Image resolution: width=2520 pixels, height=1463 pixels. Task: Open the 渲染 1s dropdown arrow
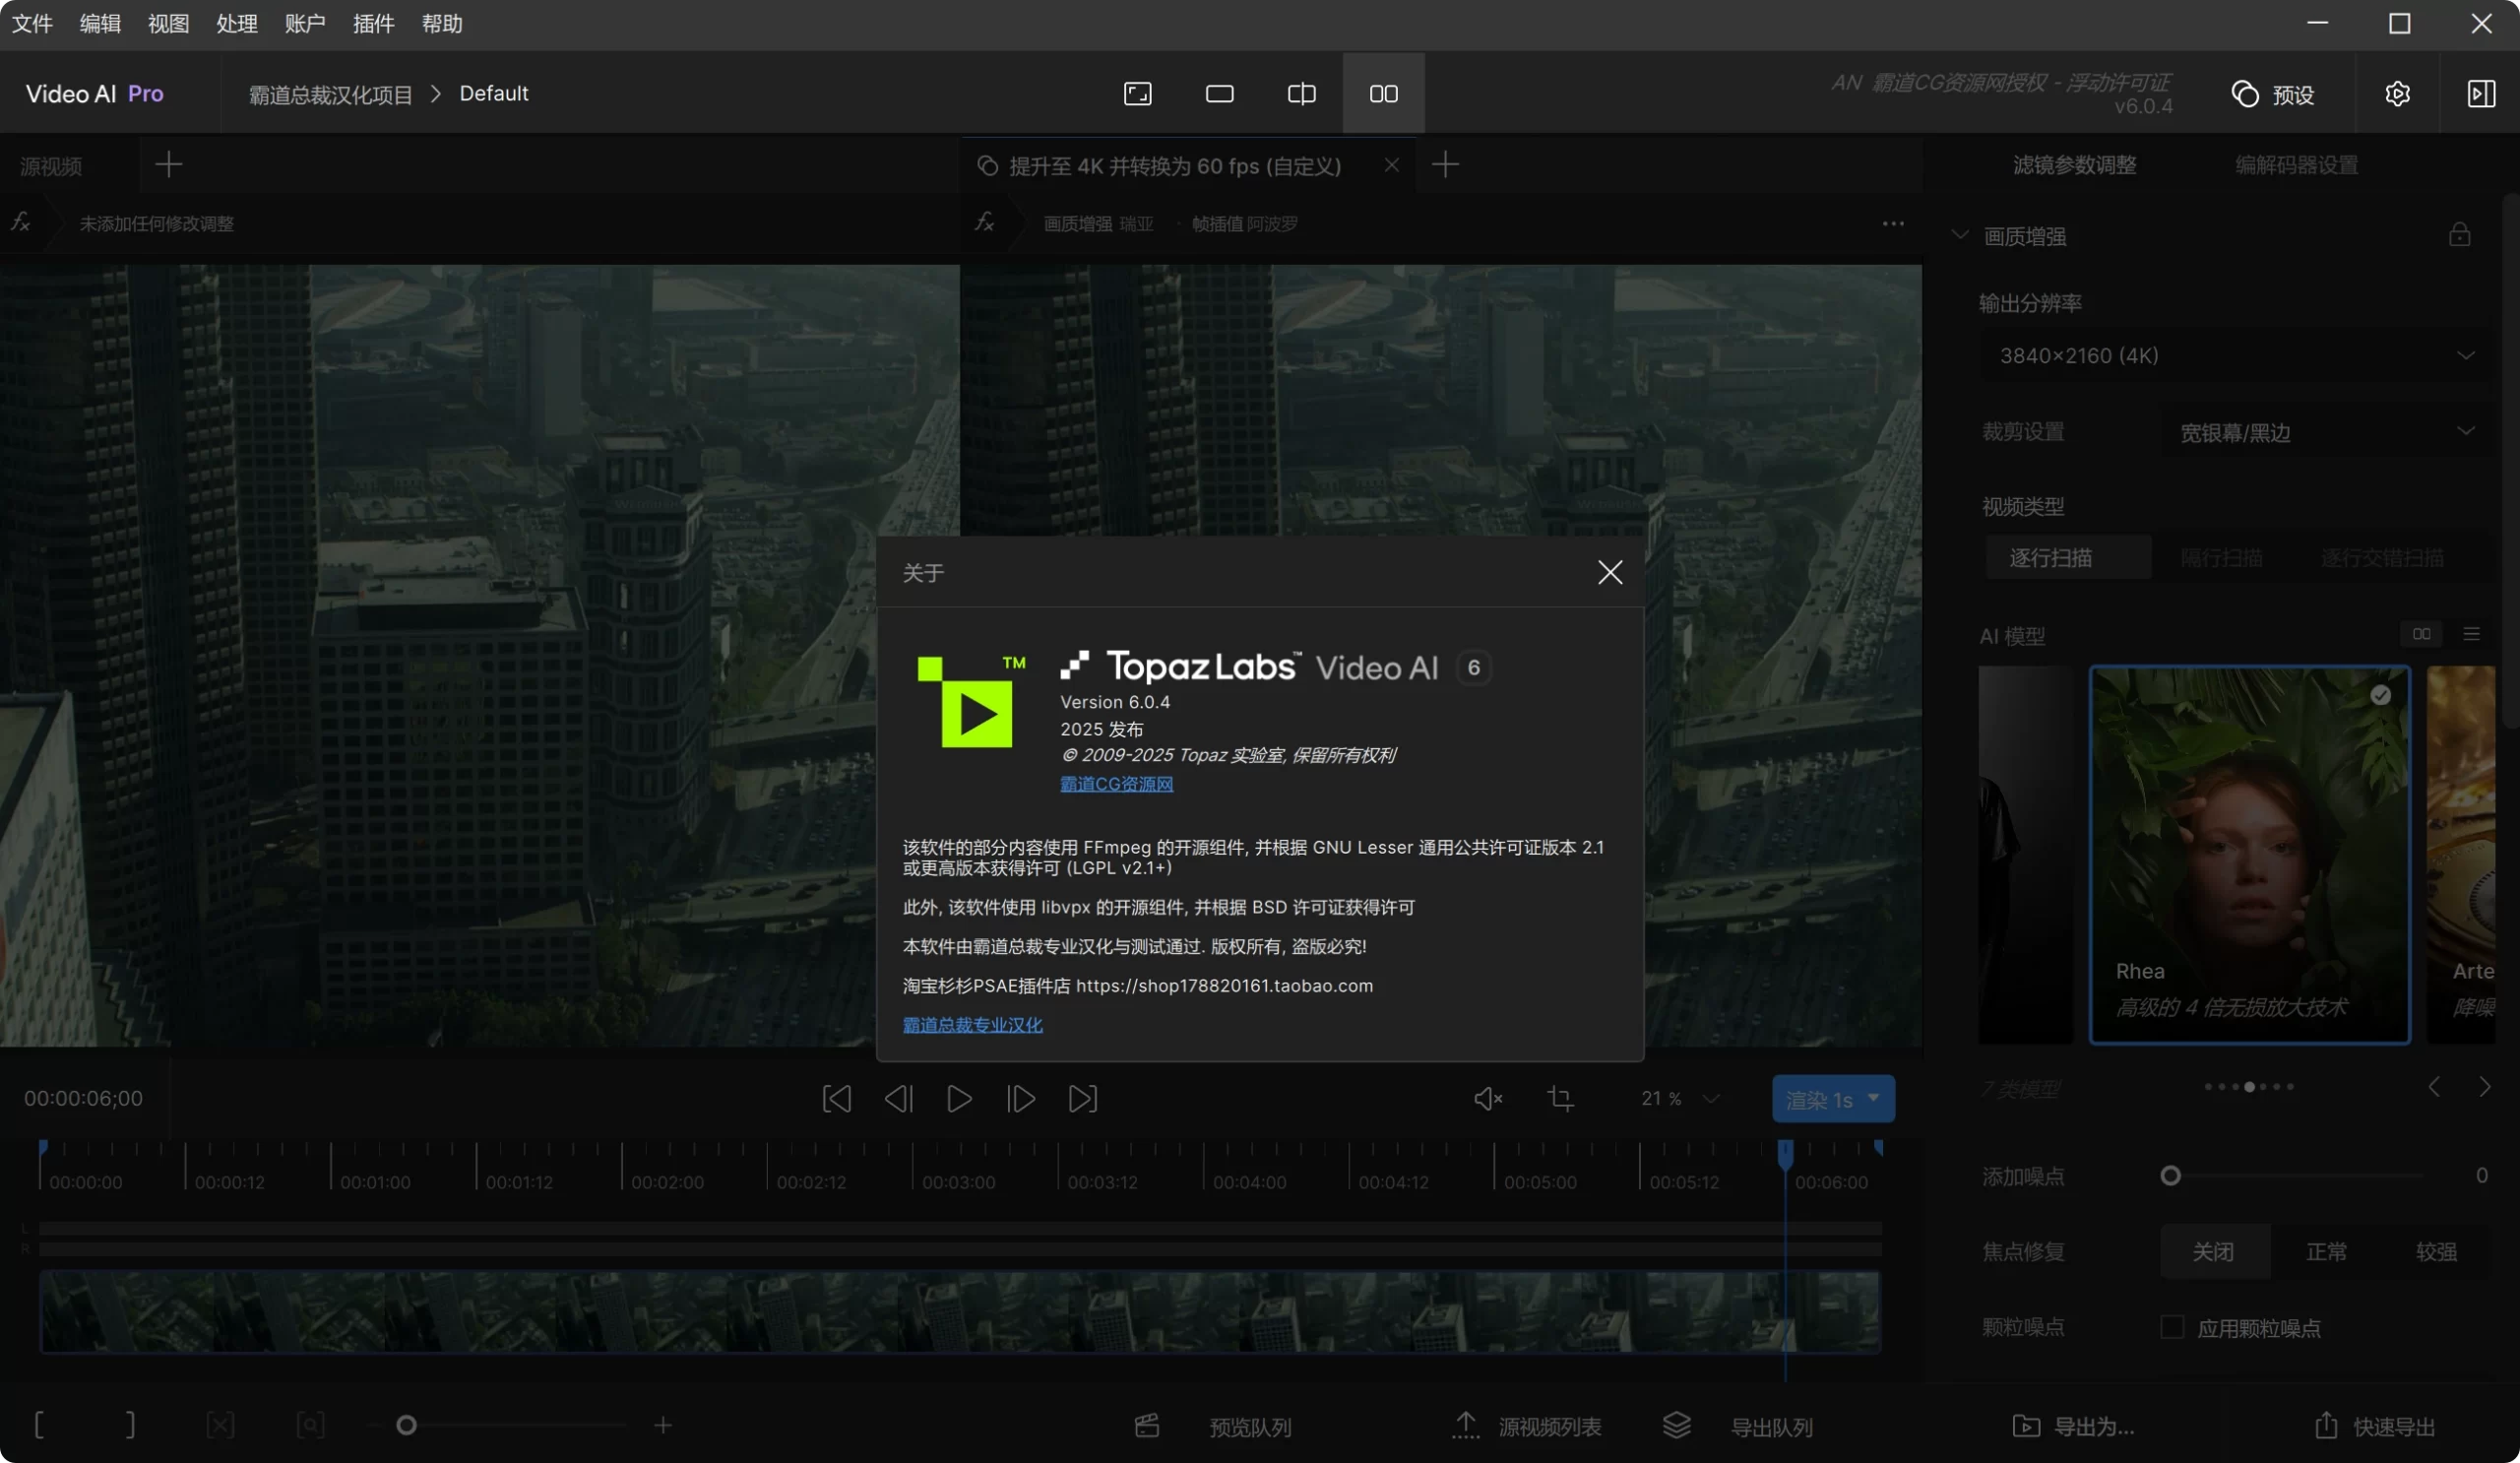click(x=1873, y=1098)
